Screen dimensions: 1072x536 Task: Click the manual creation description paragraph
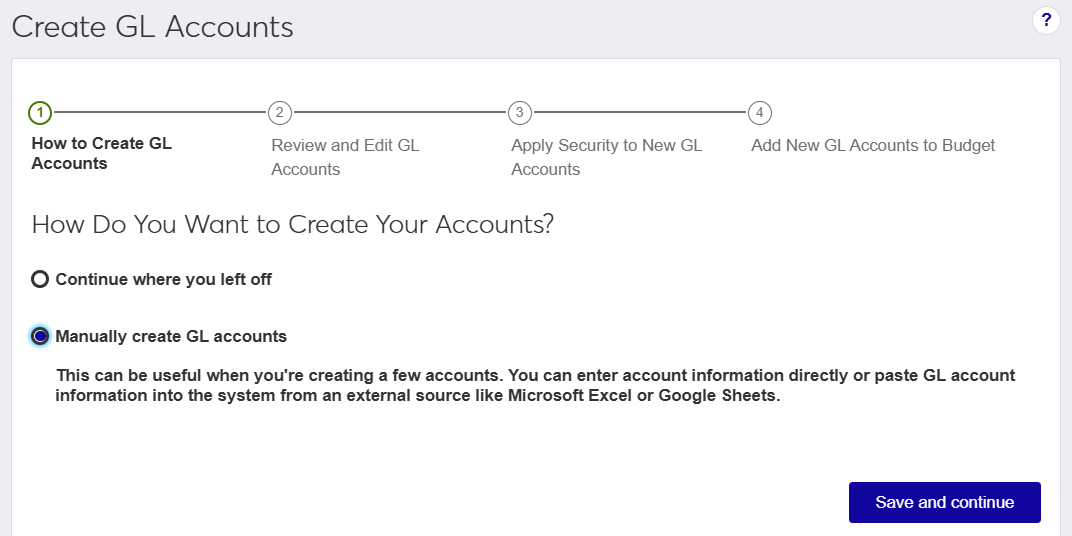coord(535,385)
